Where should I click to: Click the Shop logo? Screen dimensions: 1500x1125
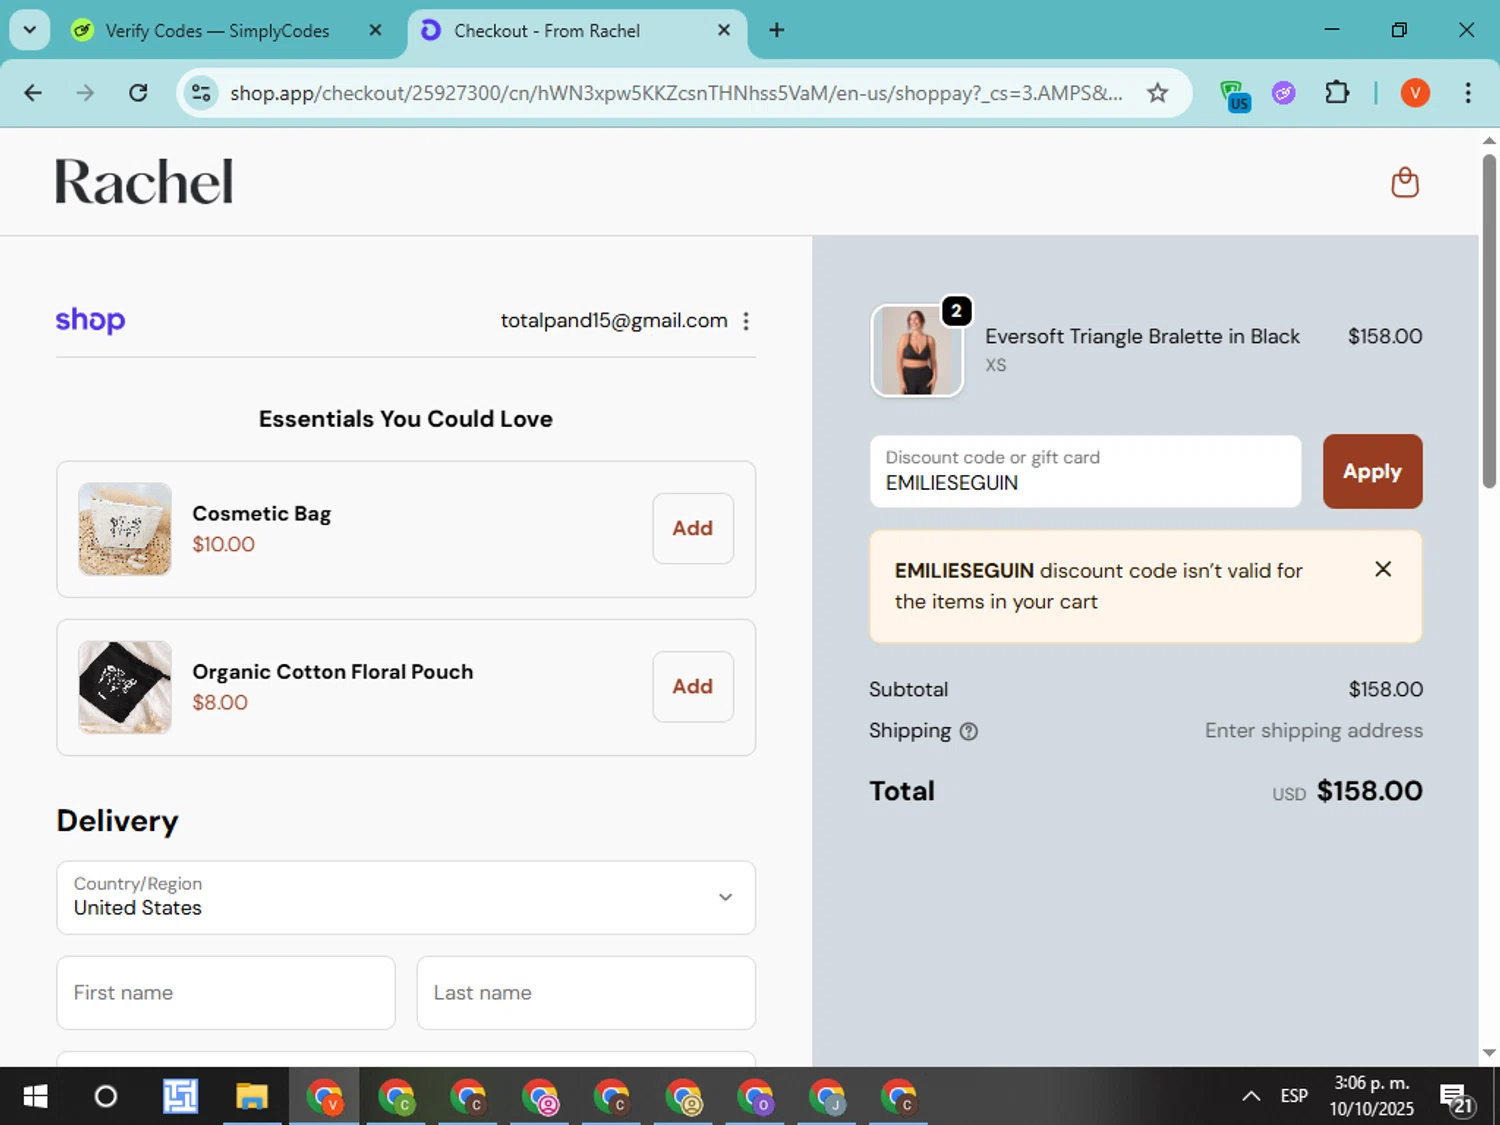tap(90, 320)
